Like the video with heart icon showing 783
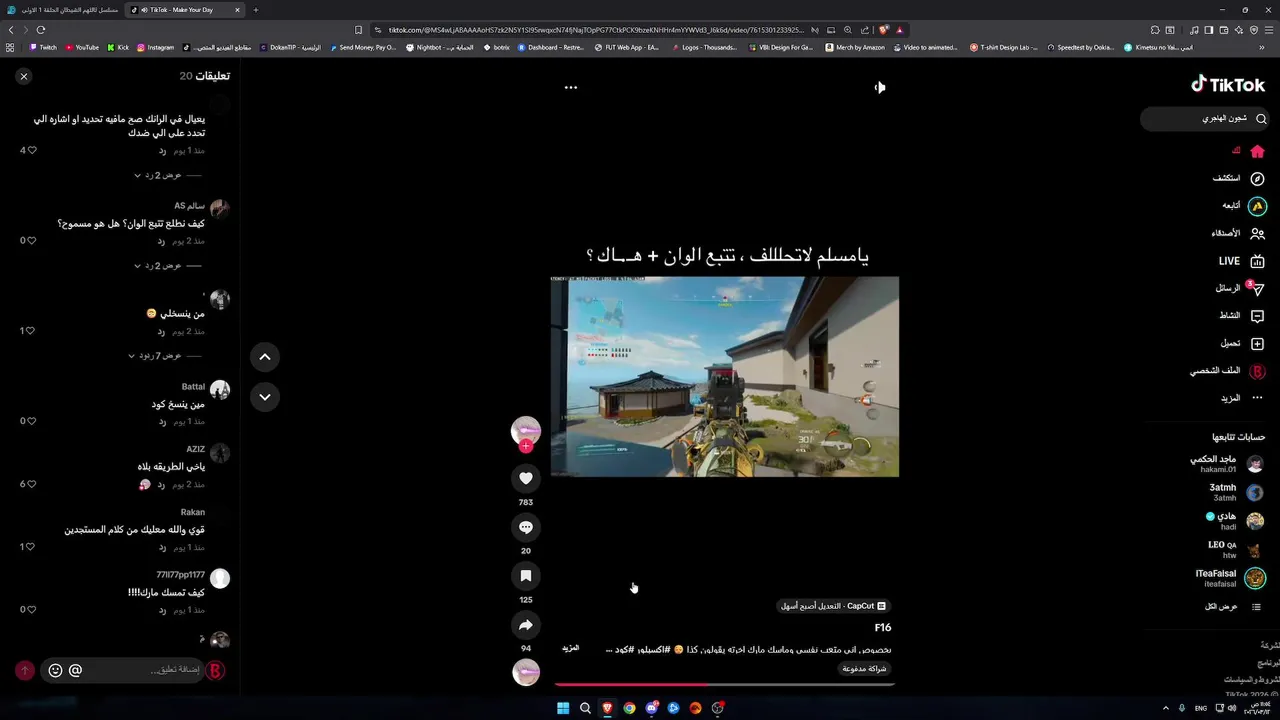This screenshot has height=720, width=1280. click(x=526, y=478)
